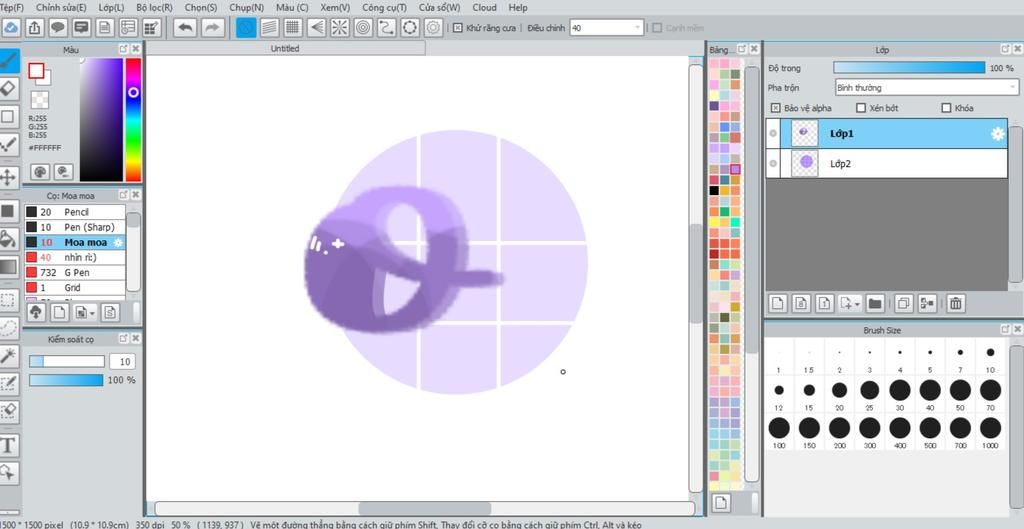Turn off snap (blue active icon)

pyautogui.click(x=246, y=27)
